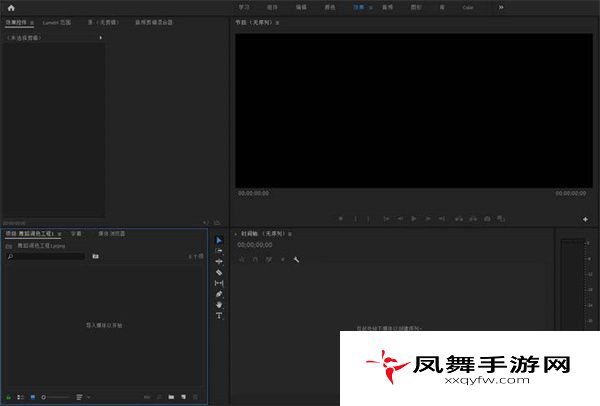Open the 节目 (无序列) panel menu icon
Screen dimensions: 600x406
click(x=277, y=23)
